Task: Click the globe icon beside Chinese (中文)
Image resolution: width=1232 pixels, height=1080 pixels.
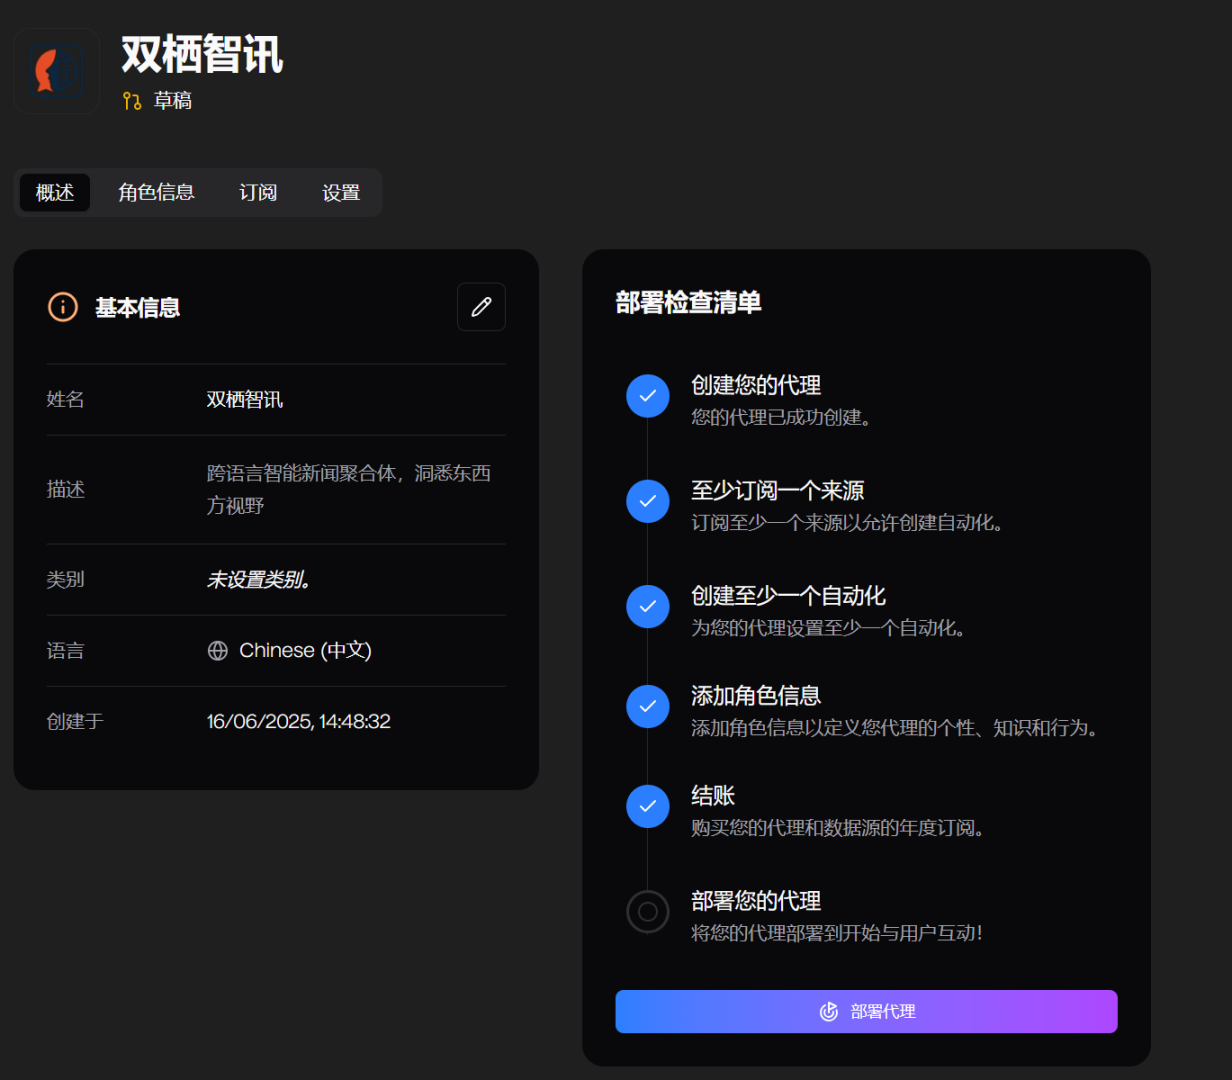Action: coord(218,651)
